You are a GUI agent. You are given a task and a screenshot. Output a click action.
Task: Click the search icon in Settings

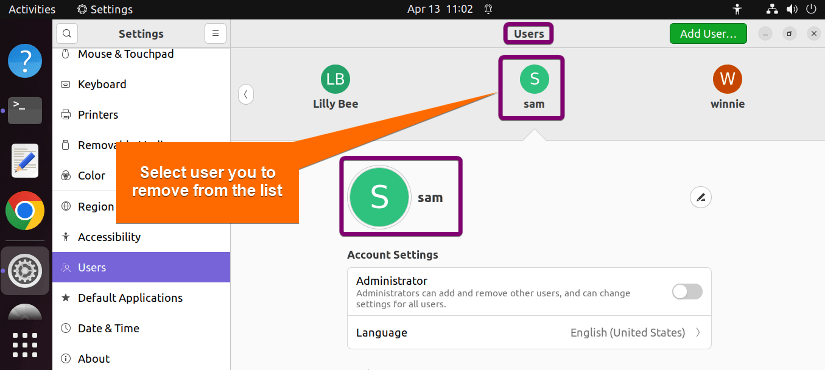point(67,34)
